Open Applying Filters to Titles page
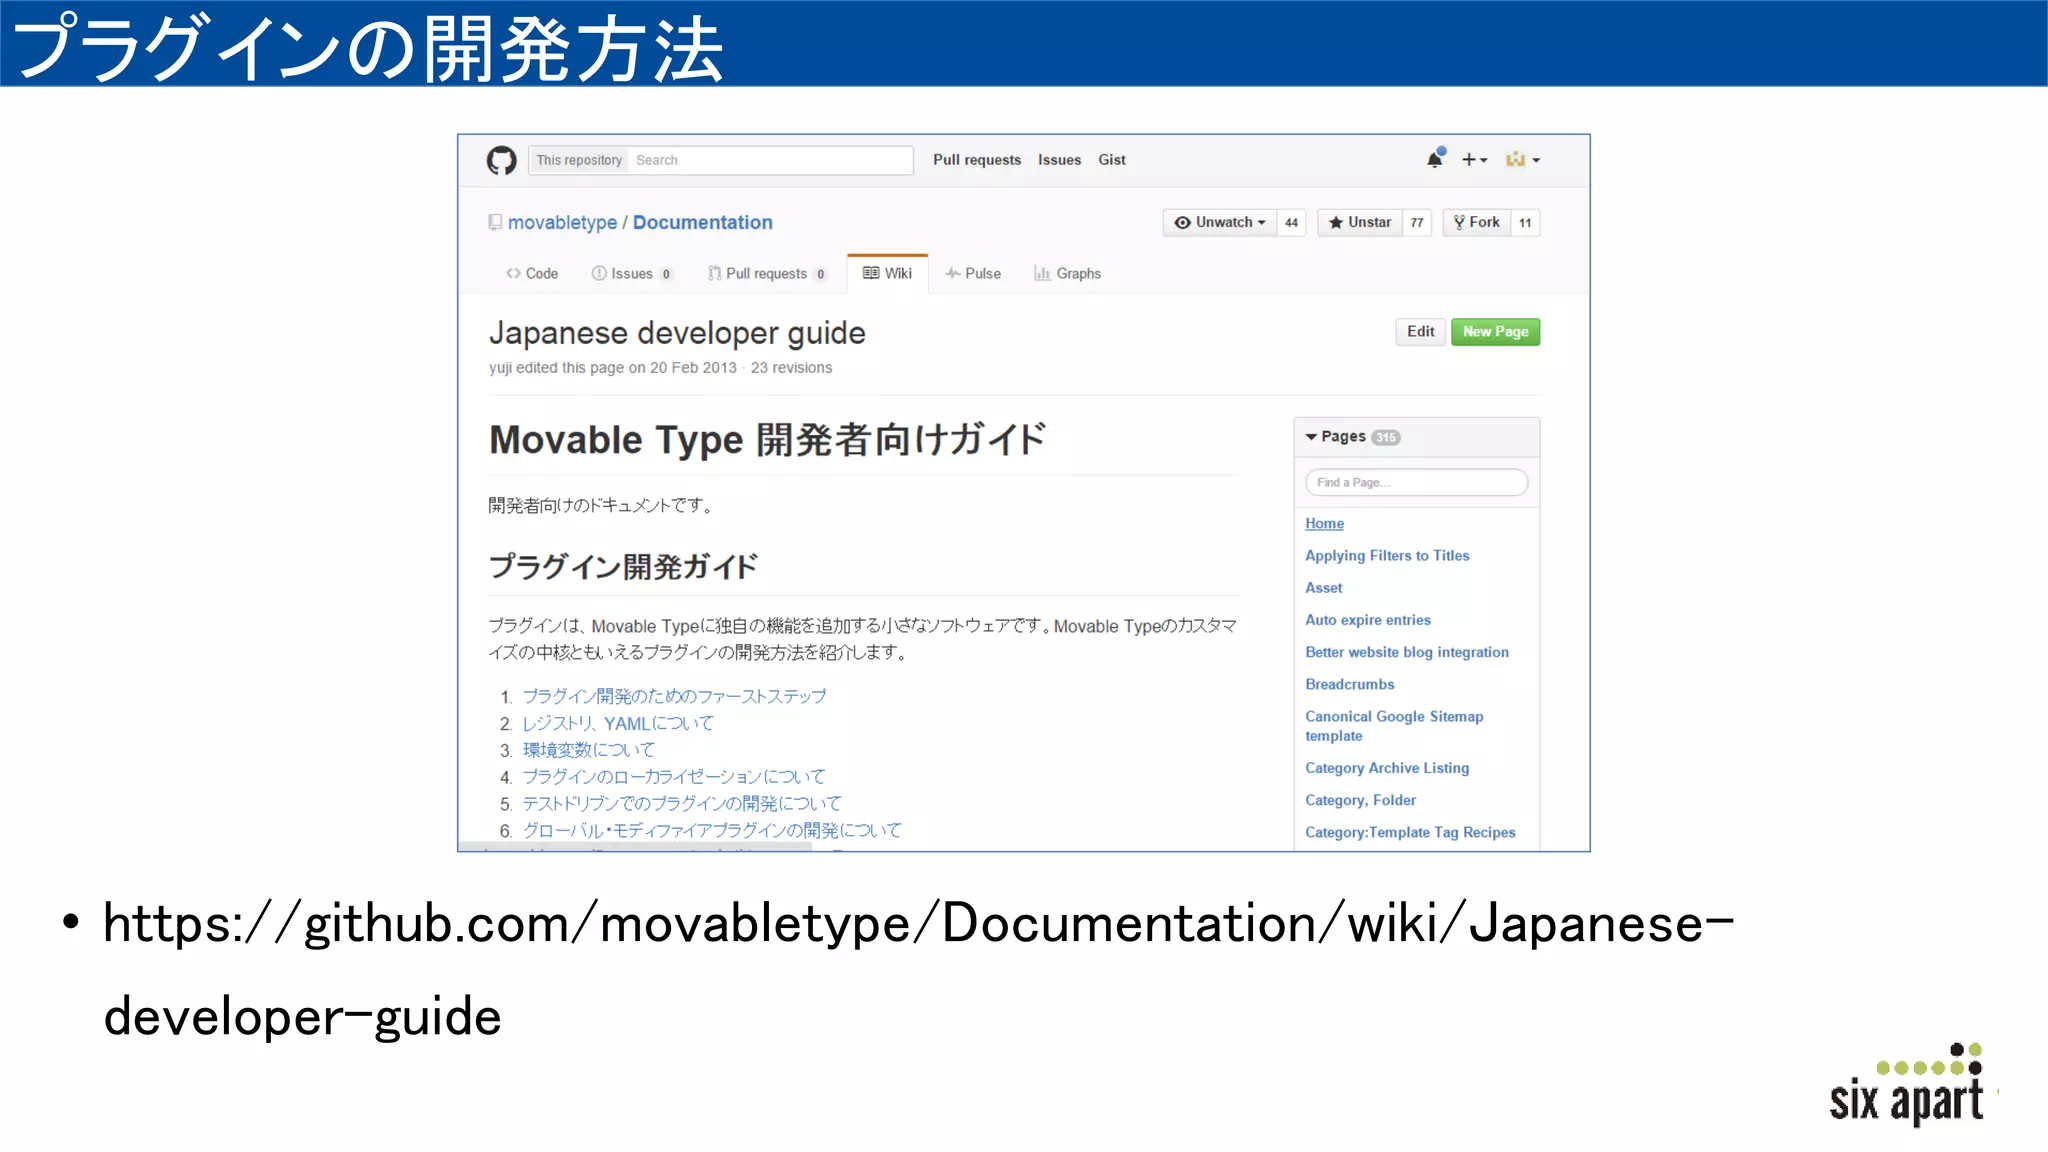 (1387, 555)
